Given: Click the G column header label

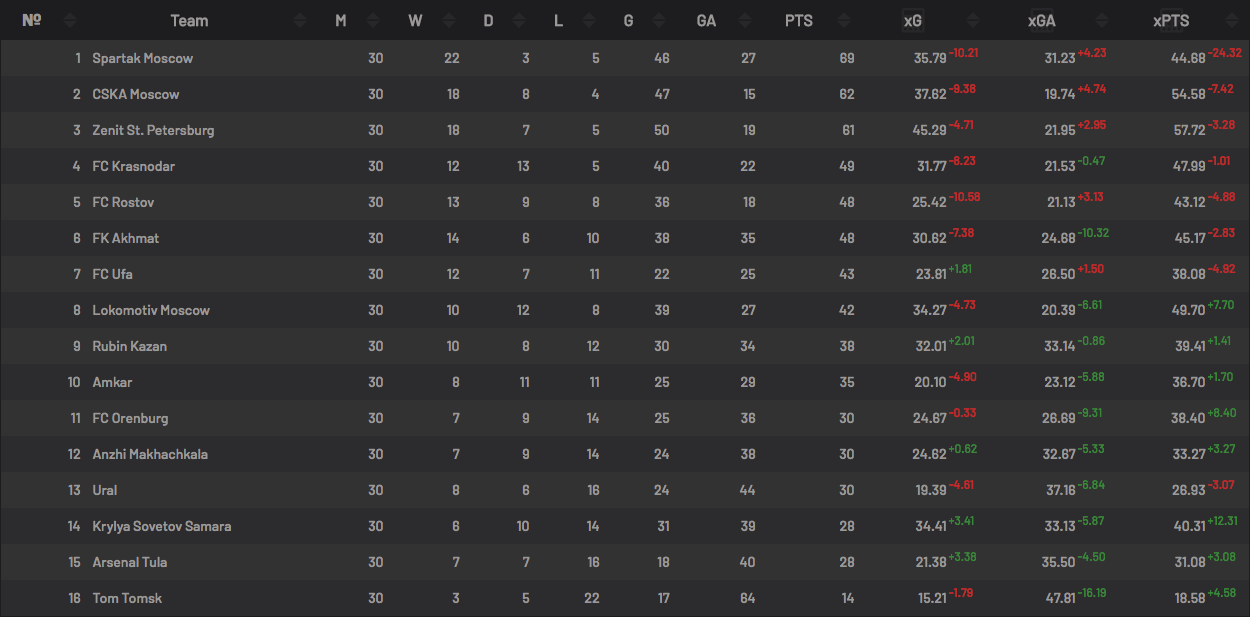Looking at the screenshot, I should (x=628, y=20).
